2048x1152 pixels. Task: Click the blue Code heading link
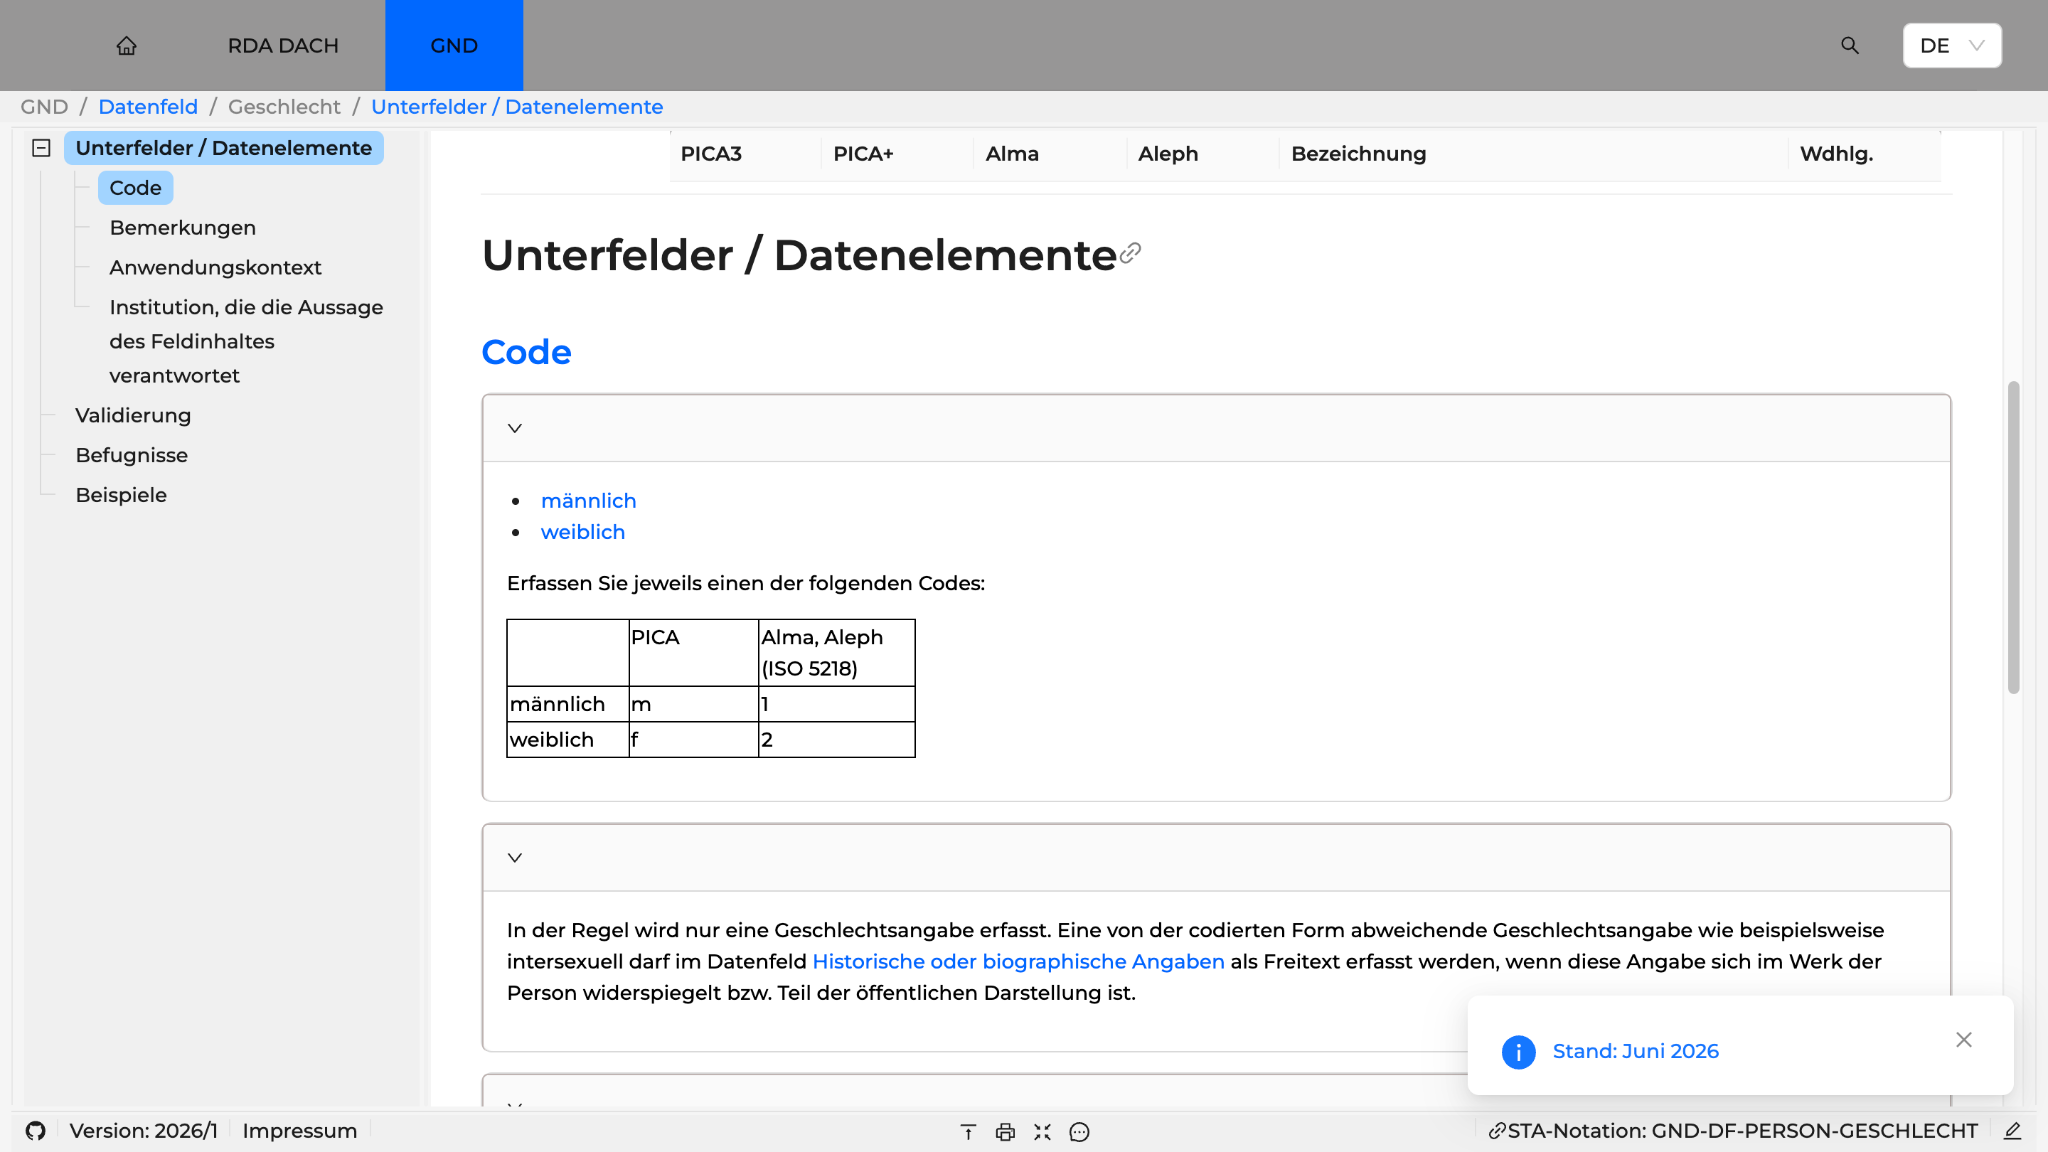[x=526, y=352]
